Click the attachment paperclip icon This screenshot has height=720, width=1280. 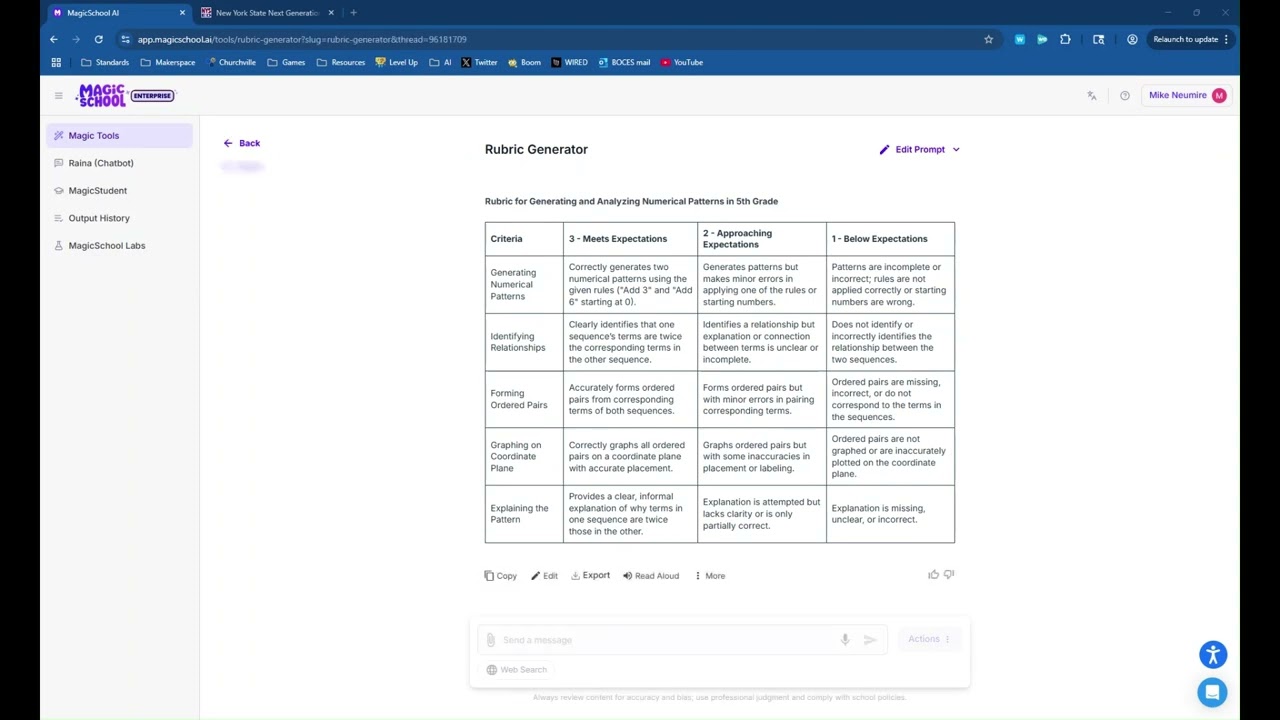[490, 640]
